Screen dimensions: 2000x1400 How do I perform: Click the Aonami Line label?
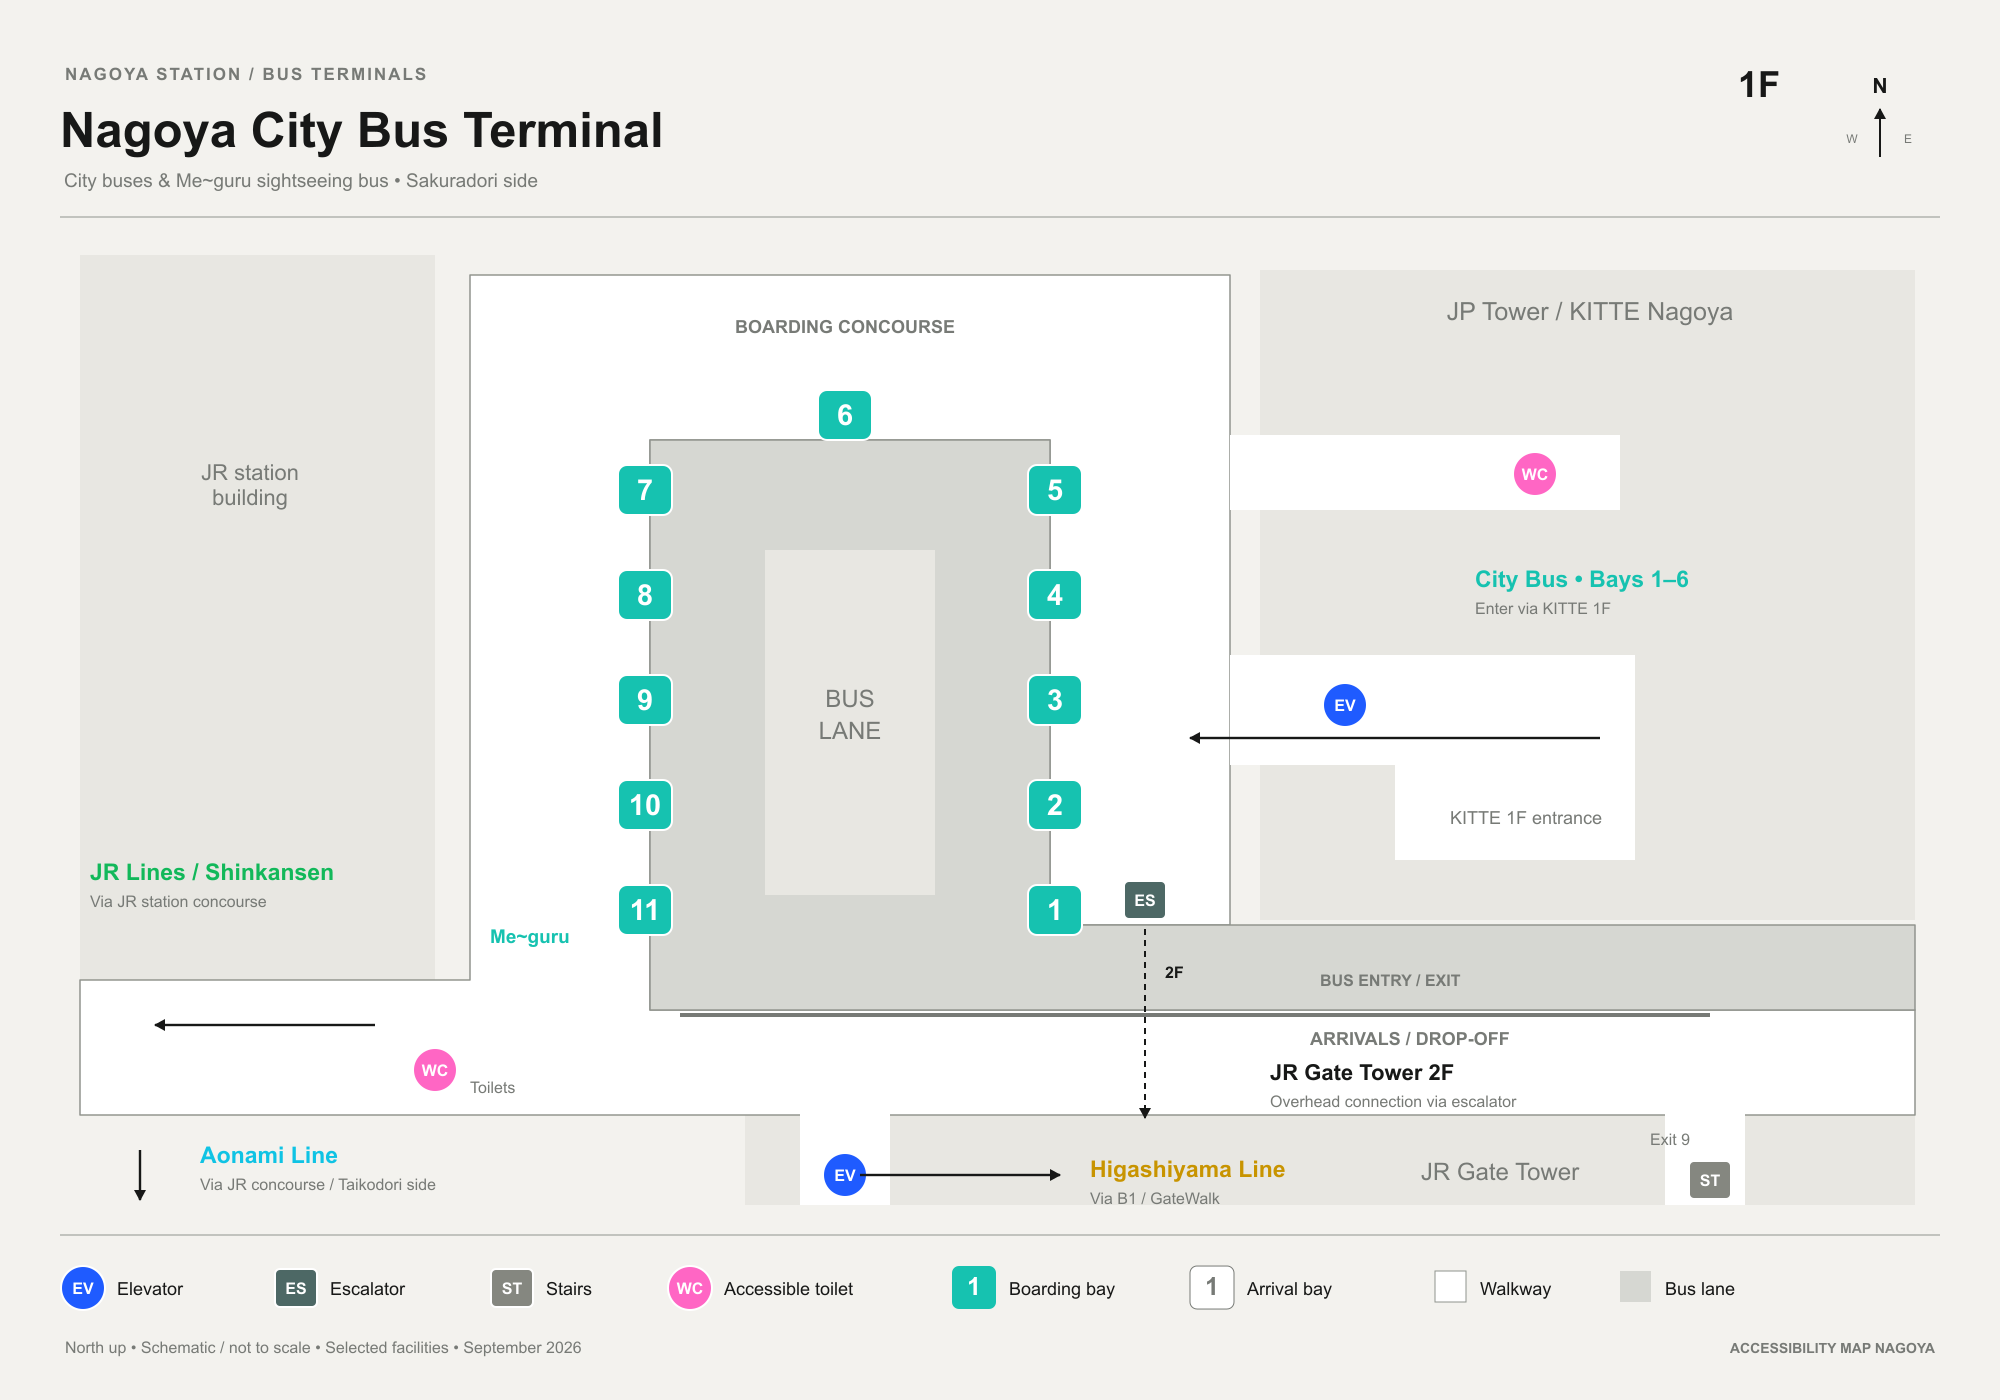tap(269, 1155)
